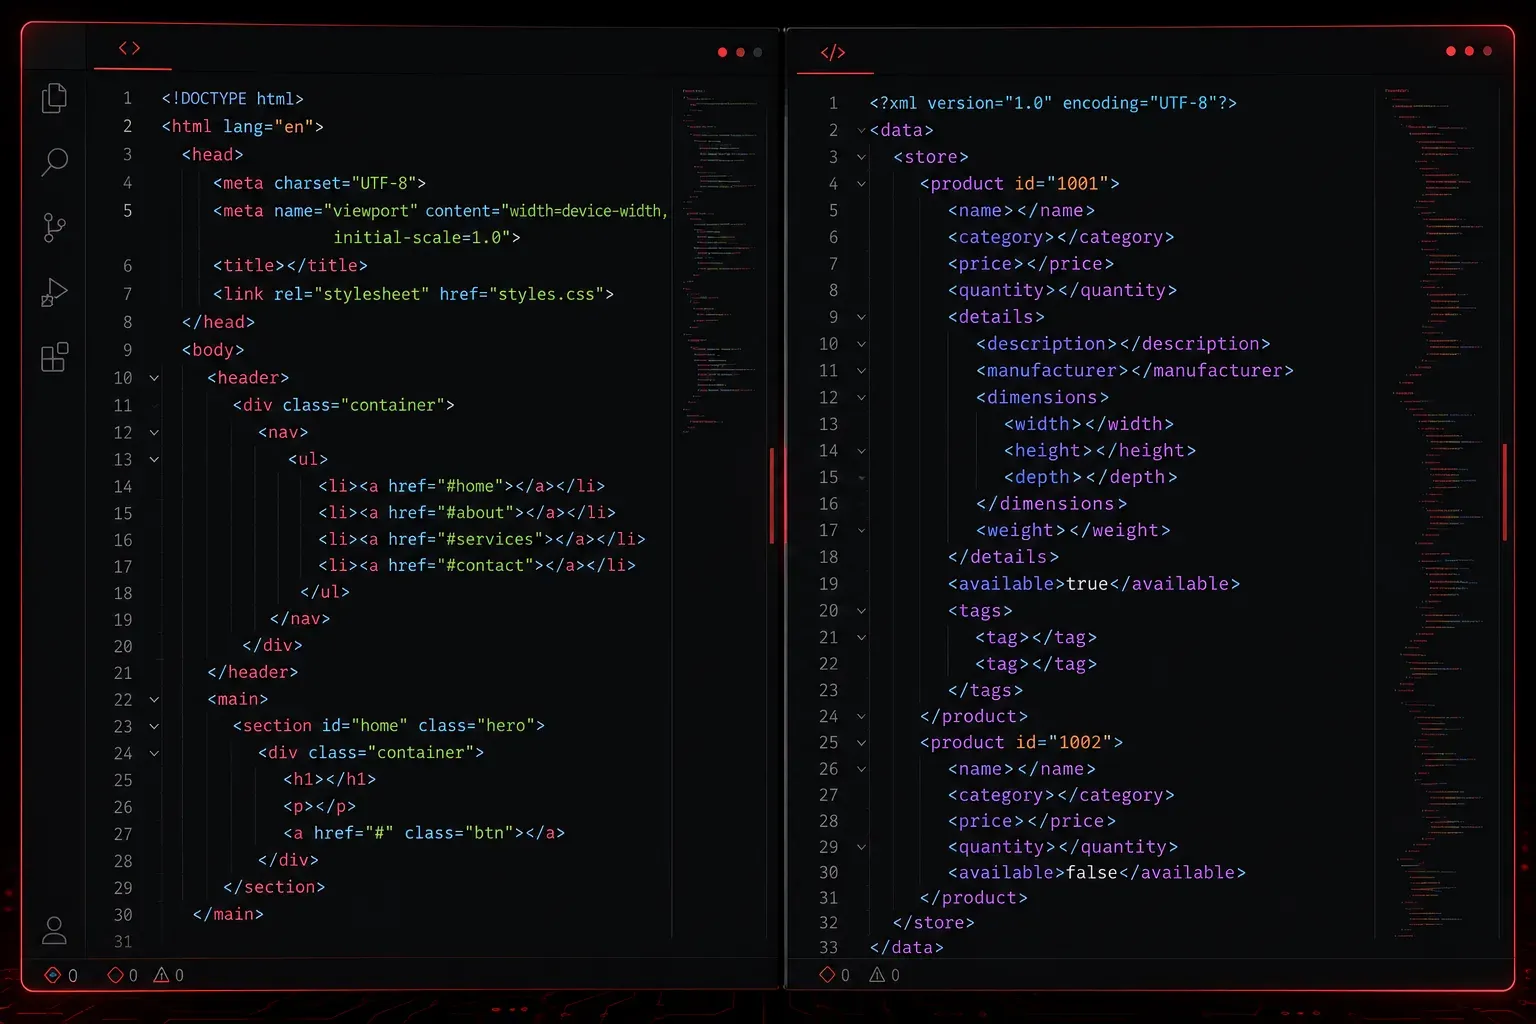1536x1024 pixels.
Task: Click the <title></title> line
Action: (x=290, y=265)
